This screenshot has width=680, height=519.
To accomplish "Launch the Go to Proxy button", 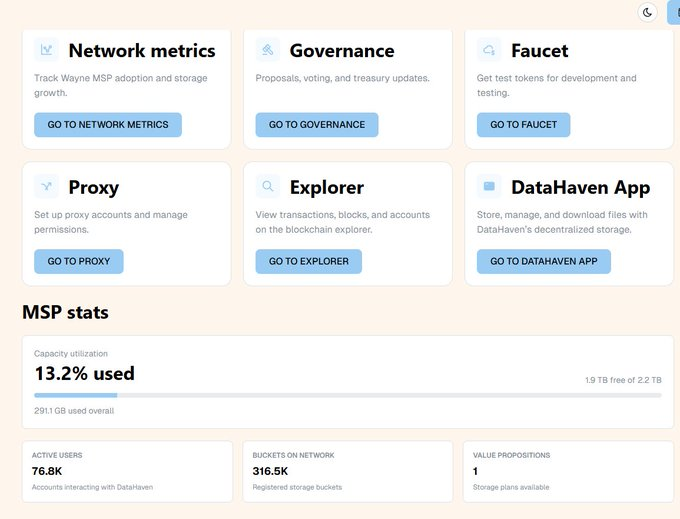I will tap(78, 261).
